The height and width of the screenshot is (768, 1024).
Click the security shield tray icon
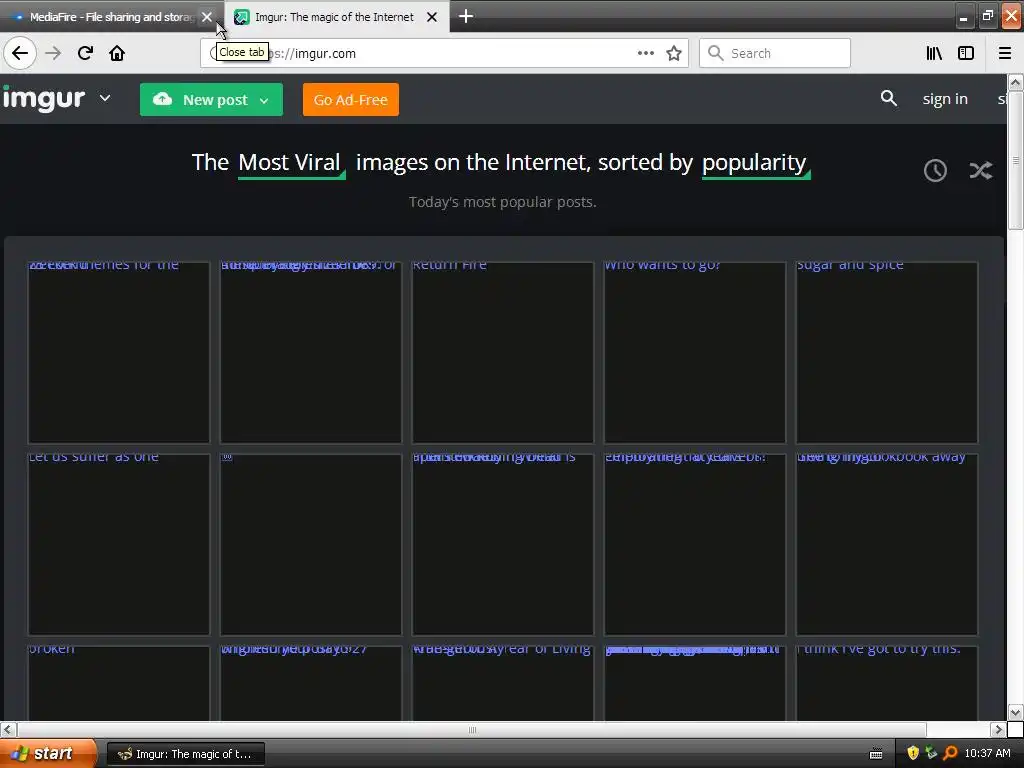coord(913,754)
